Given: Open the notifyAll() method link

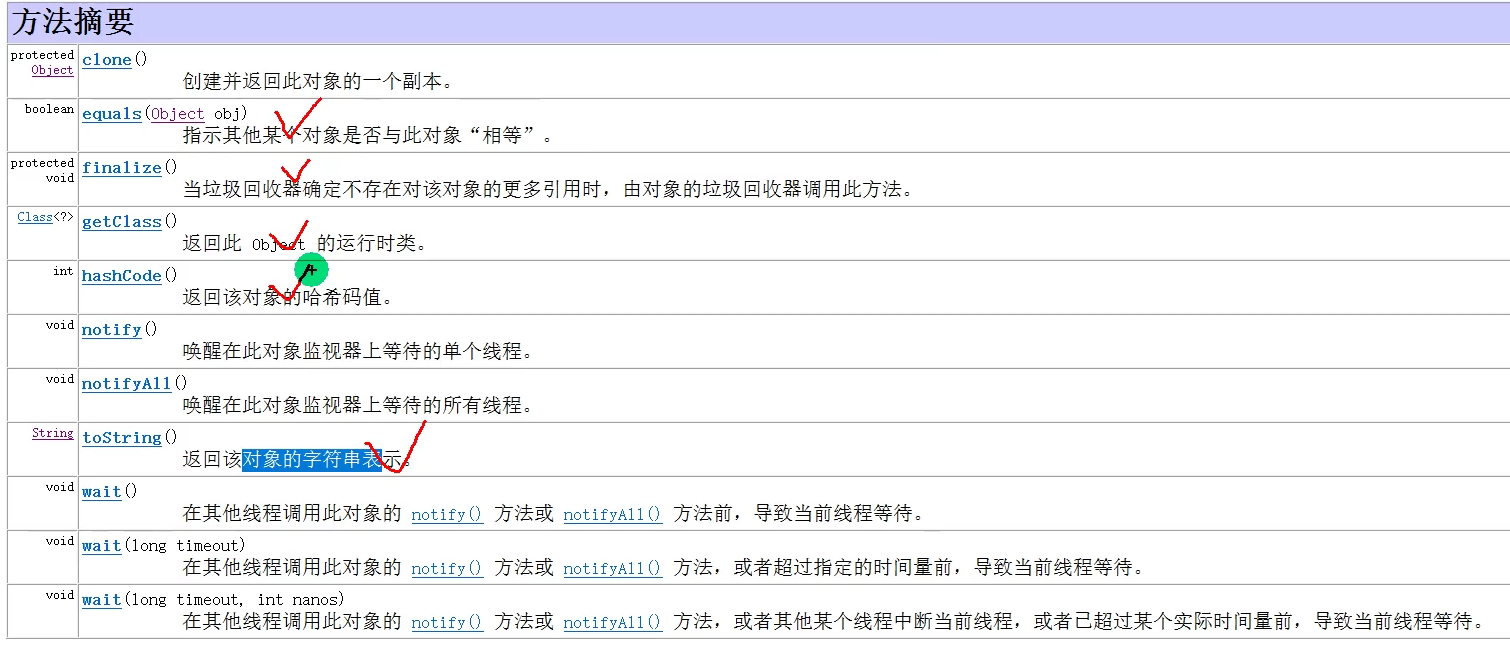Looking at the screenshot, I should [x=127, y=384].
